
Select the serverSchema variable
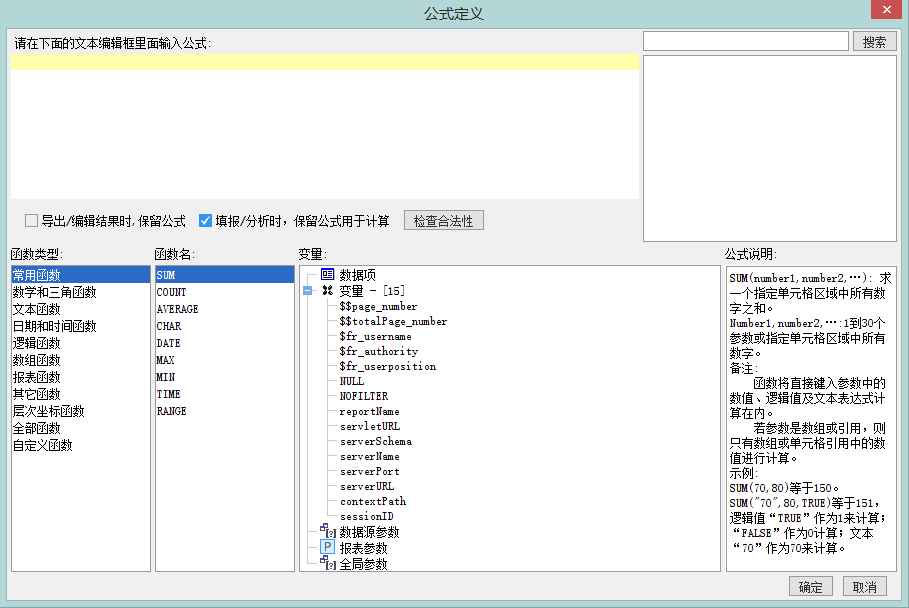tap(376, 441)
